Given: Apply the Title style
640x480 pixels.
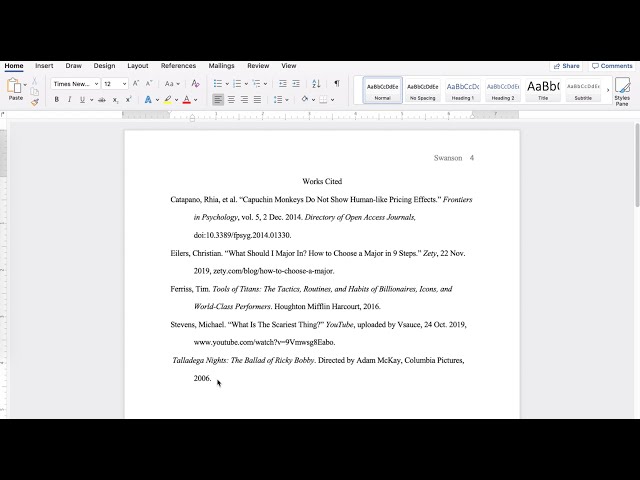Looking at the screenshot, I should (543, 90).
